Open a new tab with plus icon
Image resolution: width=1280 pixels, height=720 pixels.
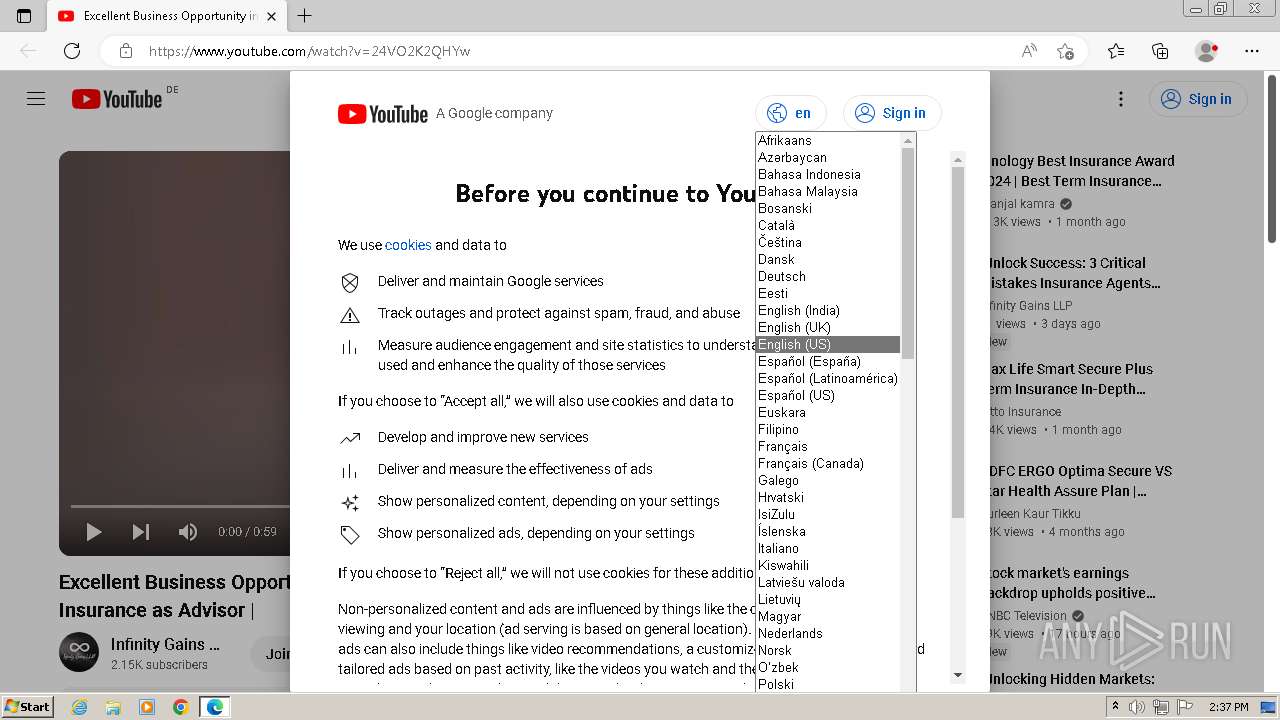305,16
